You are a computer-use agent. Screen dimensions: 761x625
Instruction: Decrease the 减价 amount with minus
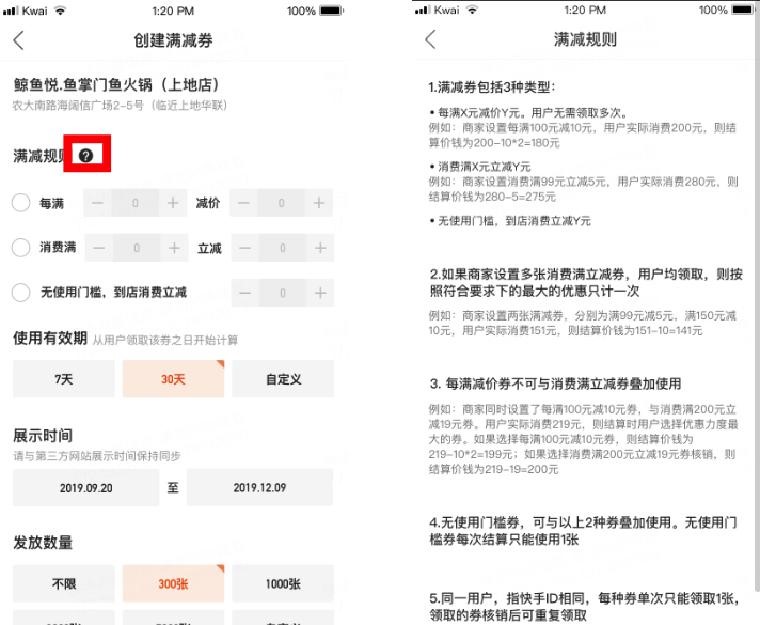click(x=244, y=203)
